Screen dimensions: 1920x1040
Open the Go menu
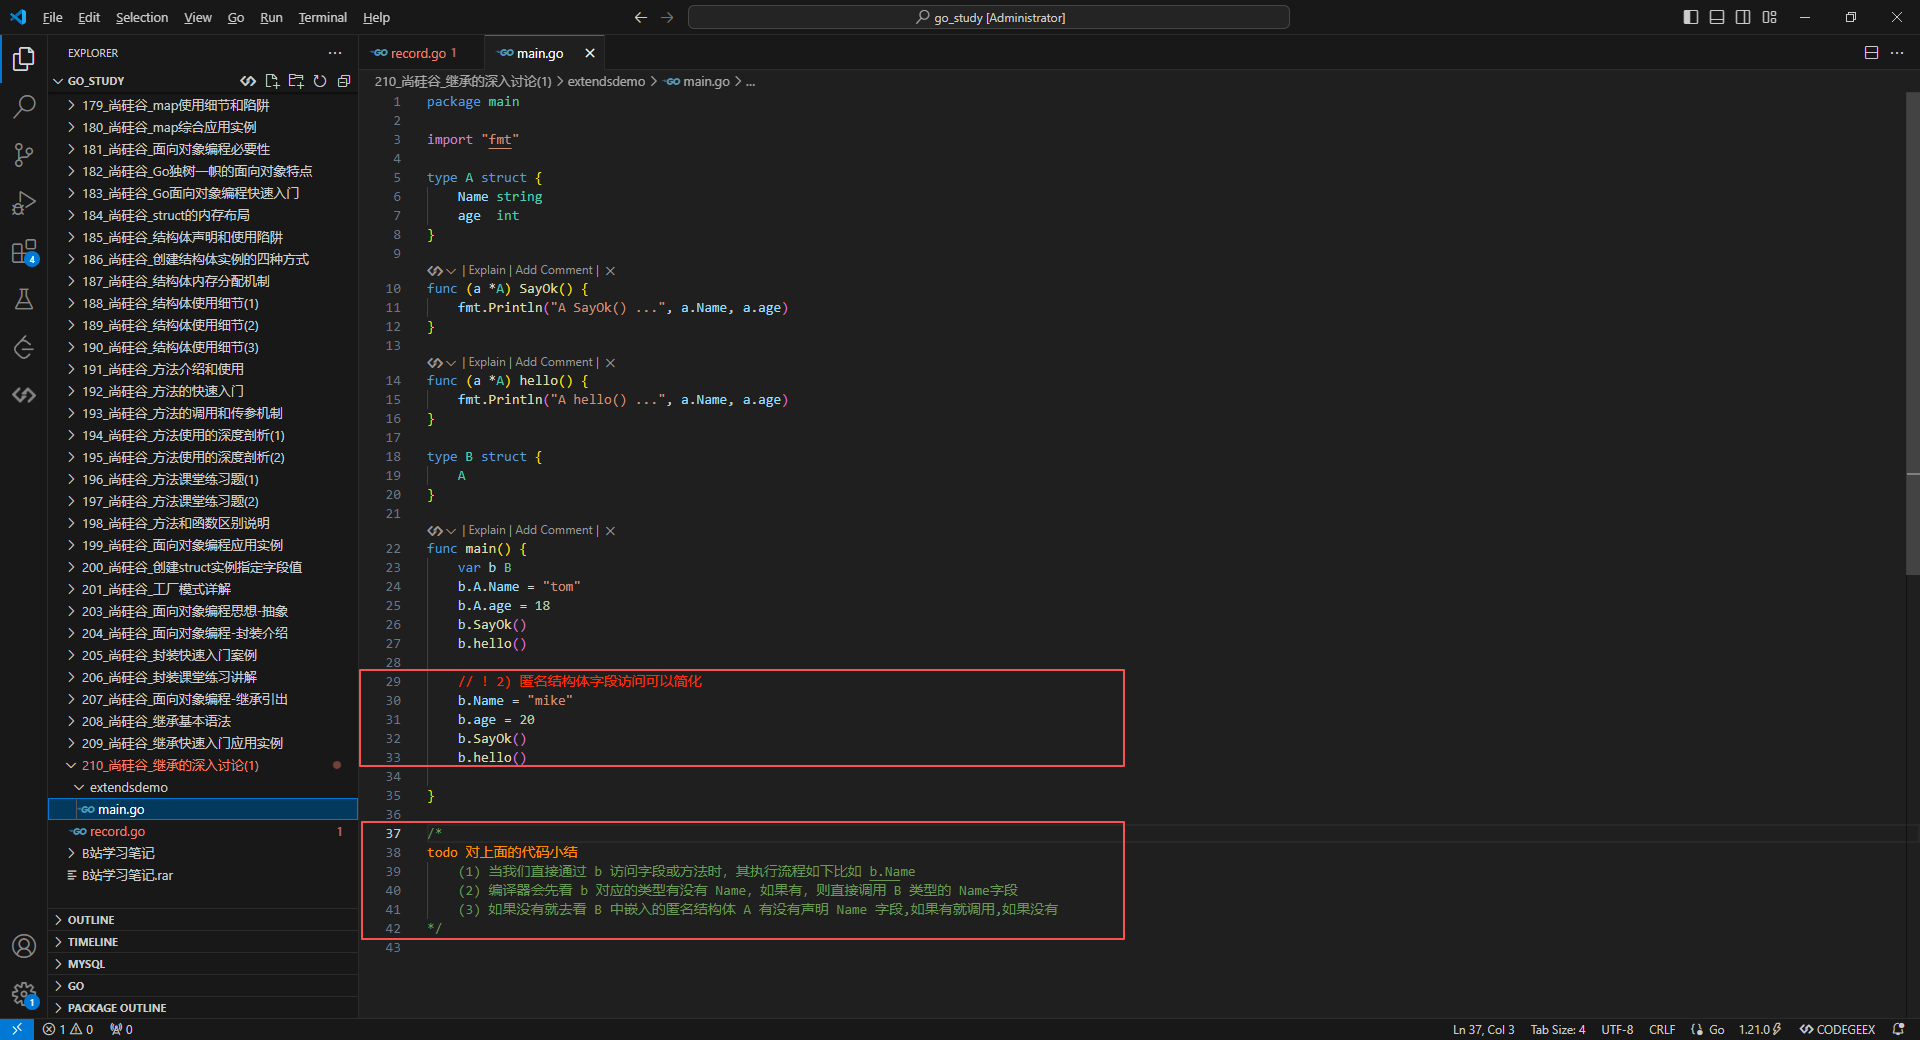236,17
